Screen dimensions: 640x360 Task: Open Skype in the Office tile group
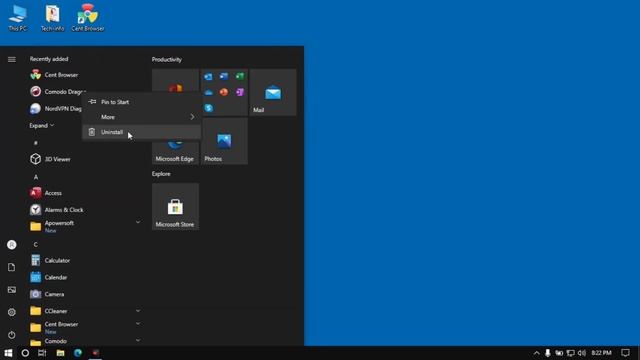(x=209, y=108)
